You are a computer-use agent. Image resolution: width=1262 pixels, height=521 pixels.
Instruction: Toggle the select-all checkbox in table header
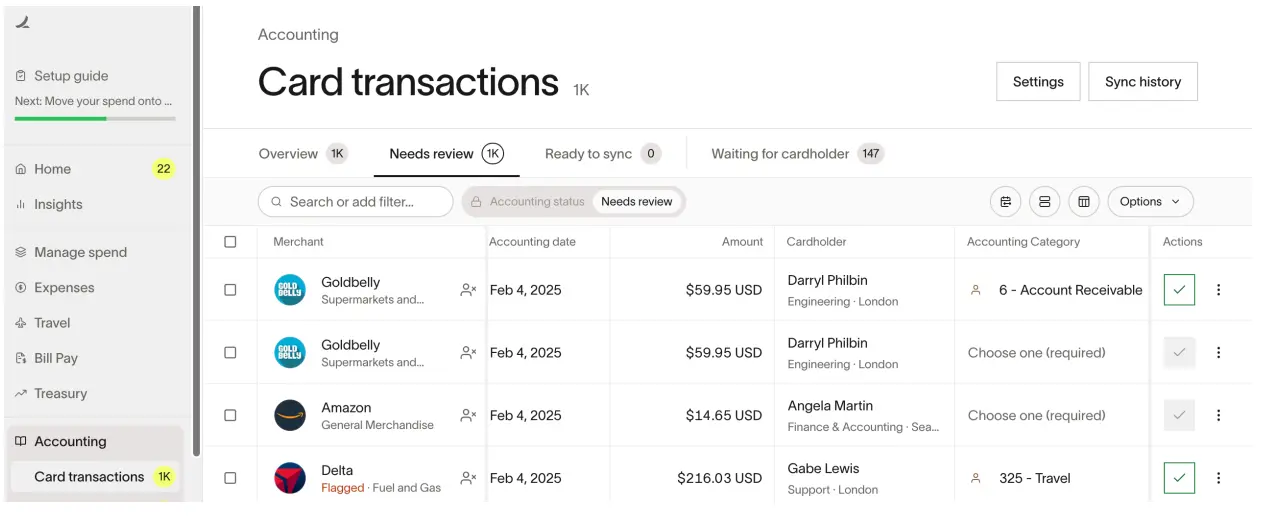click(x=230, y=242)
